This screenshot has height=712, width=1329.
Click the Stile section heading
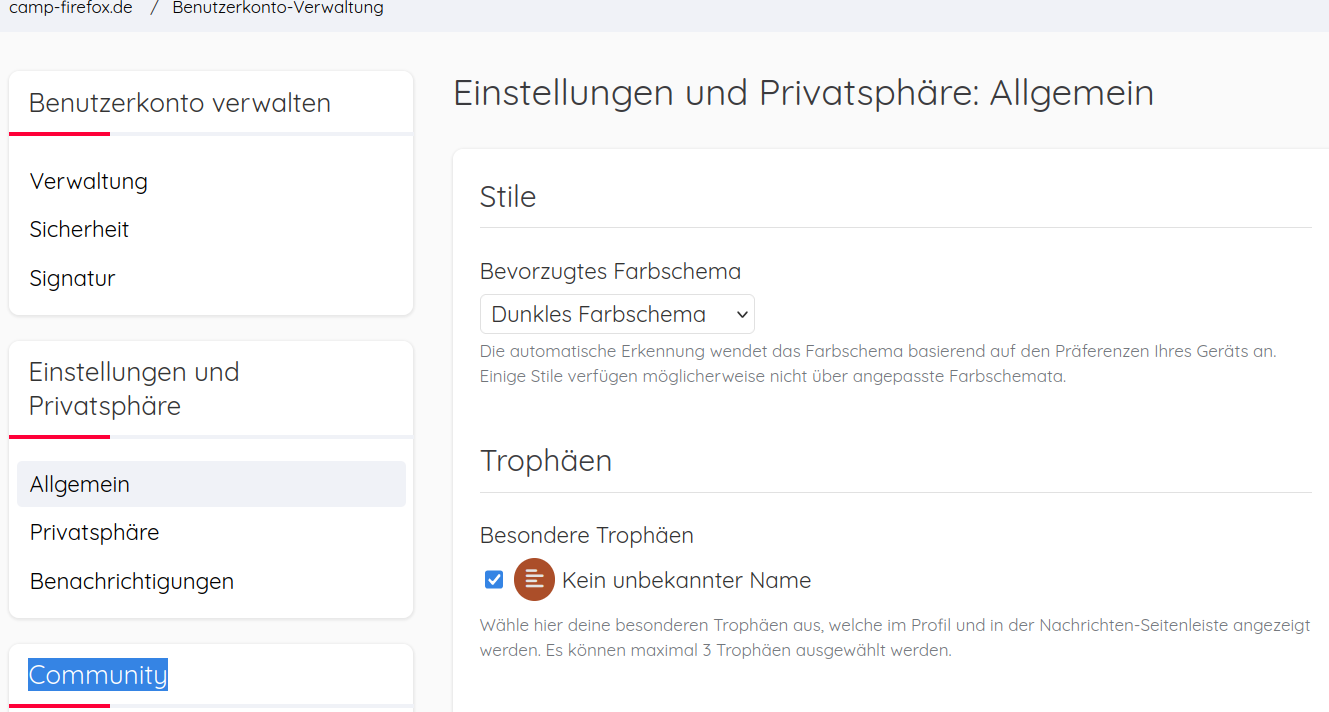click(x=508, y=196)
